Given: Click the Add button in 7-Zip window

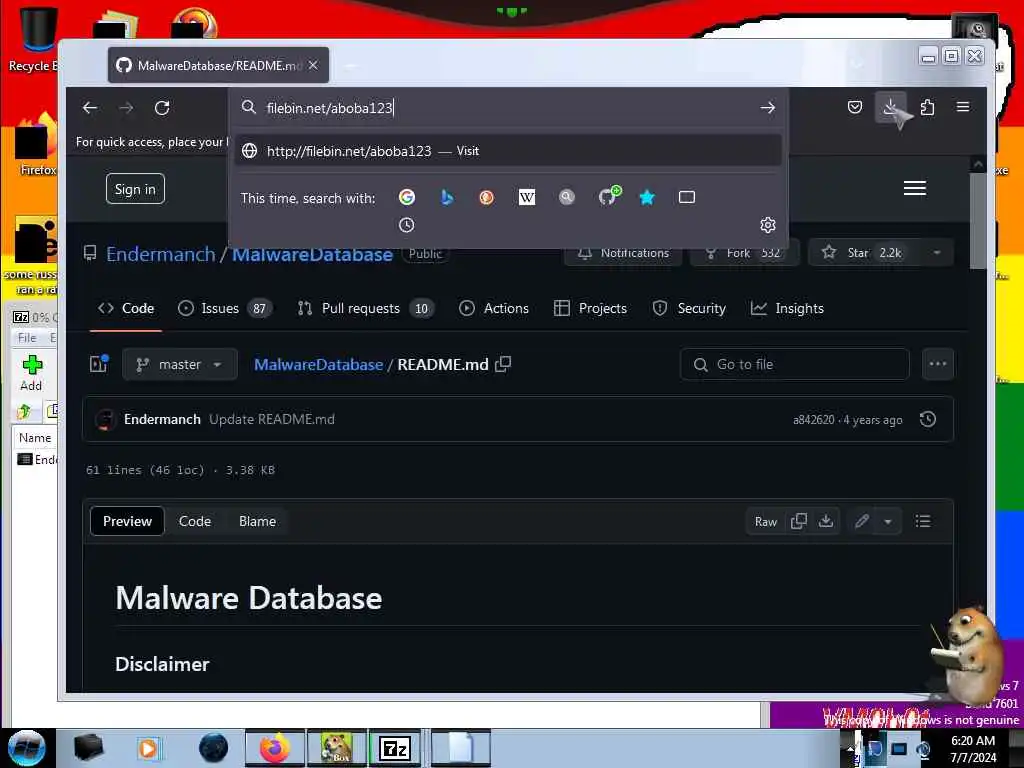Looking at the screenshot, I should (x=31, y=374).
